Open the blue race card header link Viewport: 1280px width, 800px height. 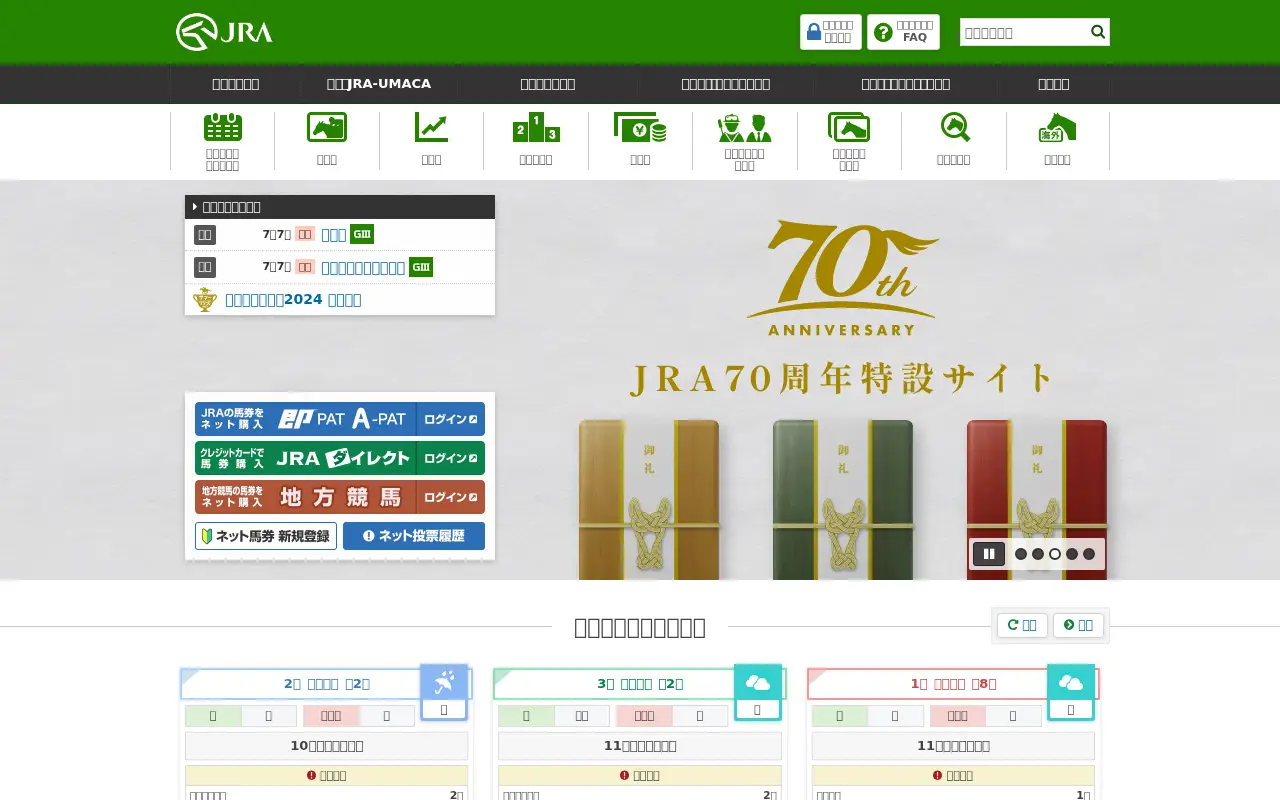click(x=327, y=684)
